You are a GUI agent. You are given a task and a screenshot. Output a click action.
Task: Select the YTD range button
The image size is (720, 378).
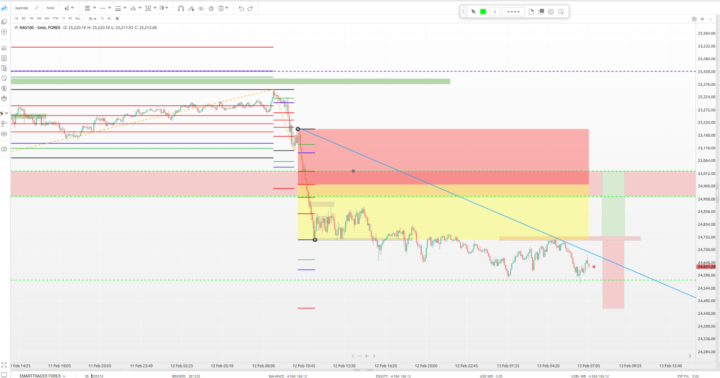click(55, 18)
